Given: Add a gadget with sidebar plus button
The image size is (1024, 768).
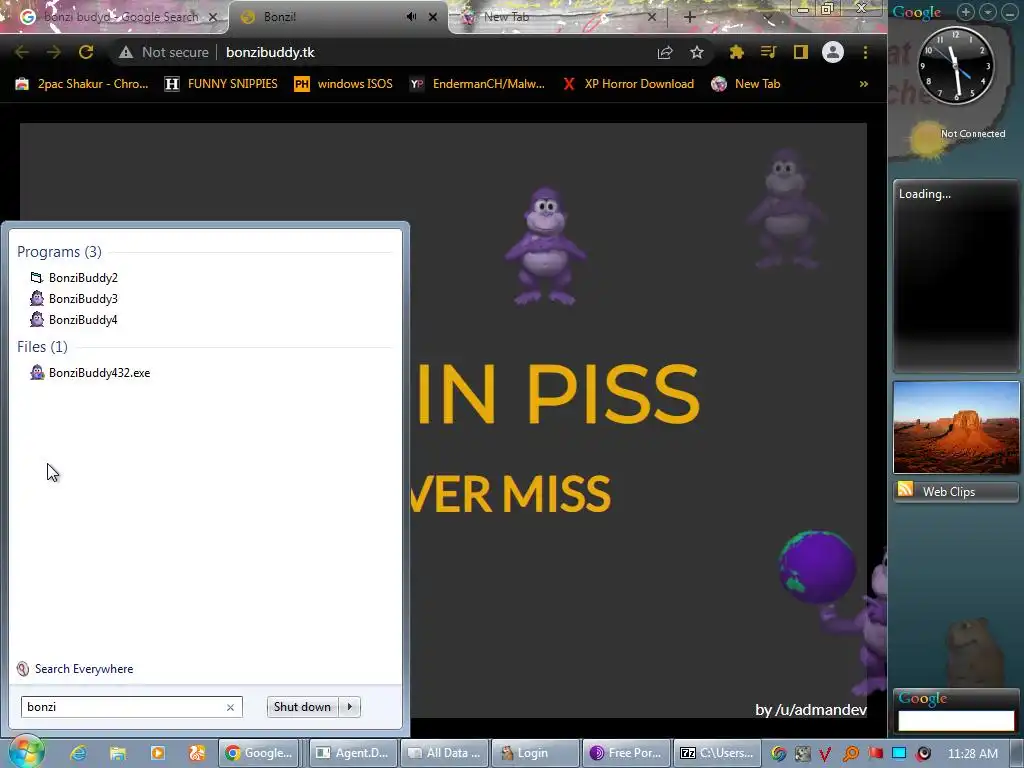Looking at the screenshot, I should tap(965, 12).
